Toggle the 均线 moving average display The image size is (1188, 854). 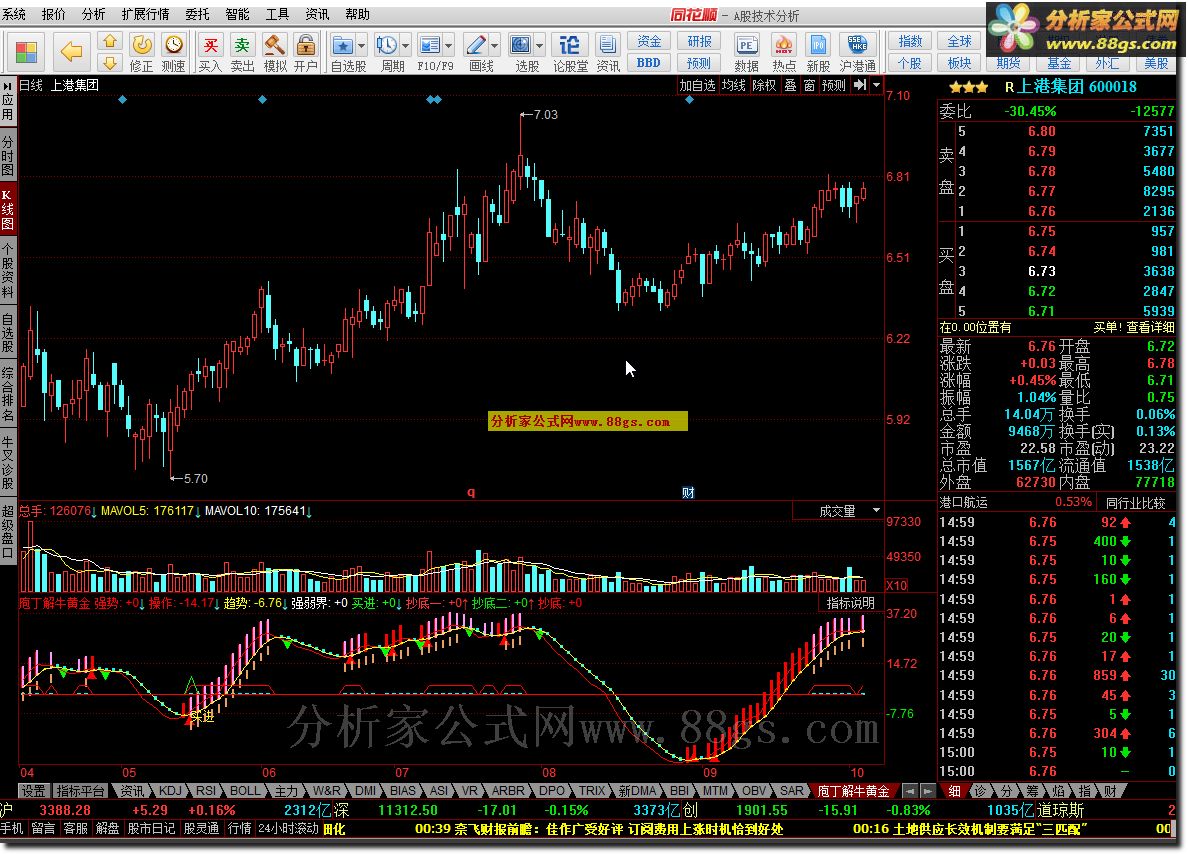coord(733,85)
